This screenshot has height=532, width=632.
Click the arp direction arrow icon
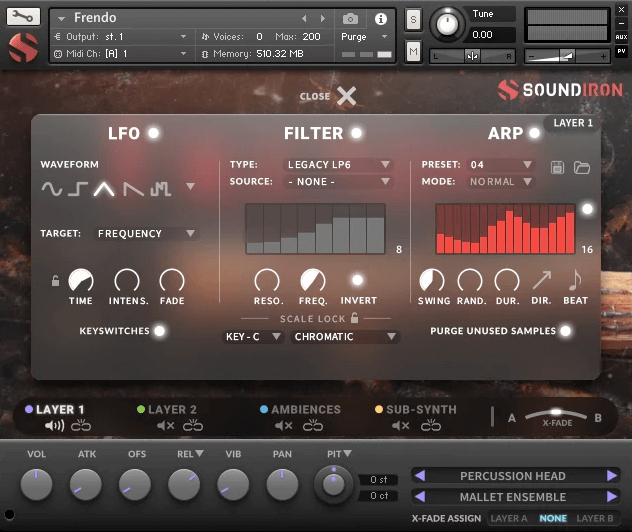541,281
